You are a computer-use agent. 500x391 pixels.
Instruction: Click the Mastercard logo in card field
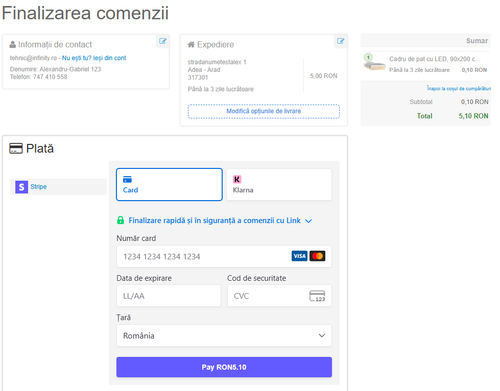tap(317, 256)
